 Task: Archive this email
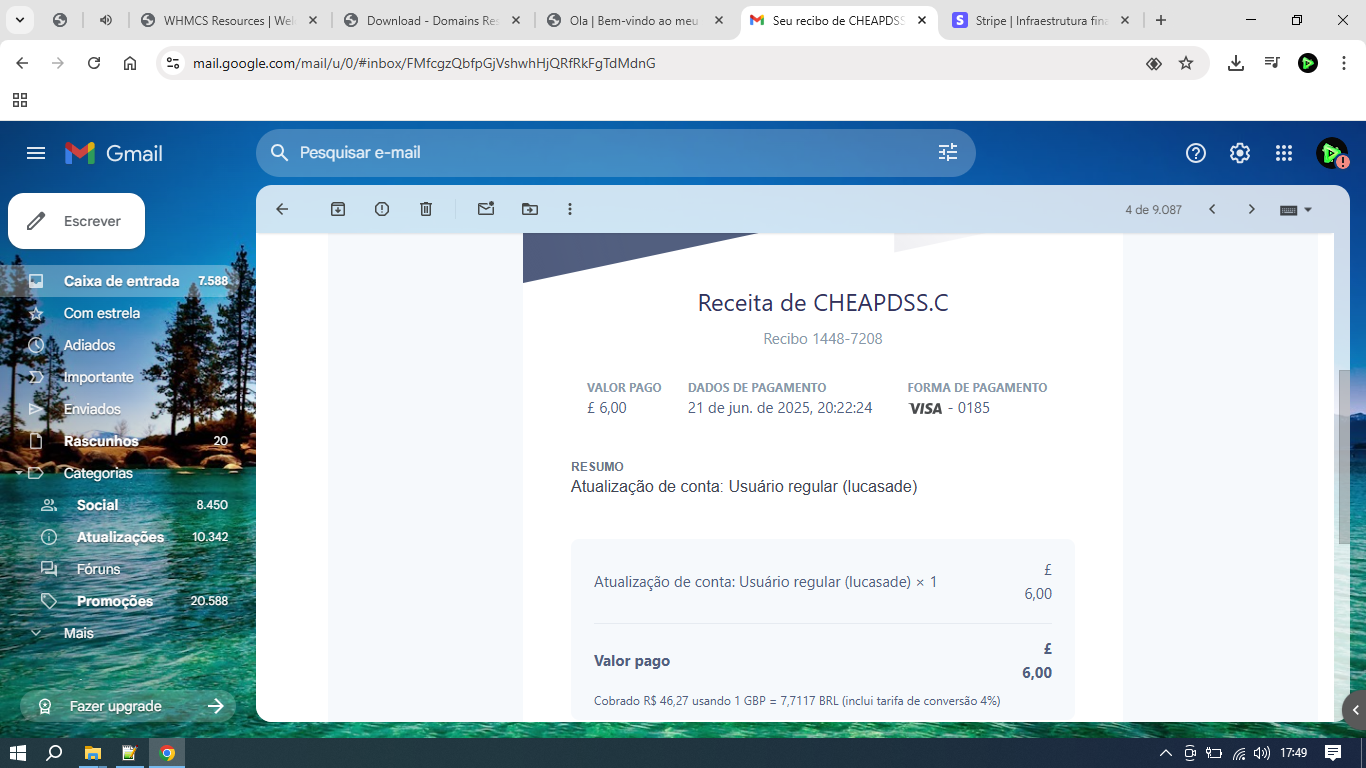pos(338,209)
